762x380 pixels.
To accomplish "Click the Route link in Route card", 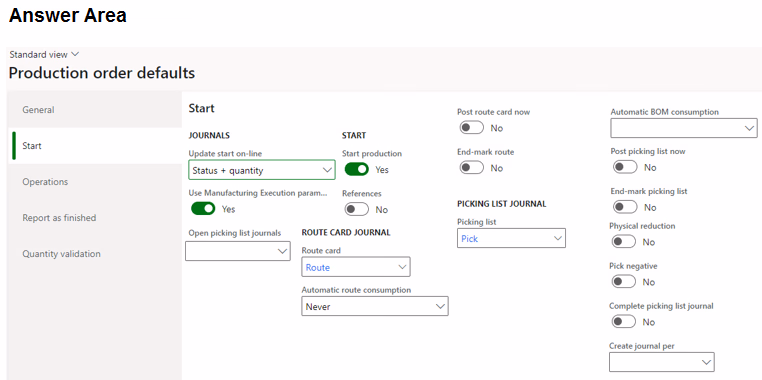I will click(318, 267).
